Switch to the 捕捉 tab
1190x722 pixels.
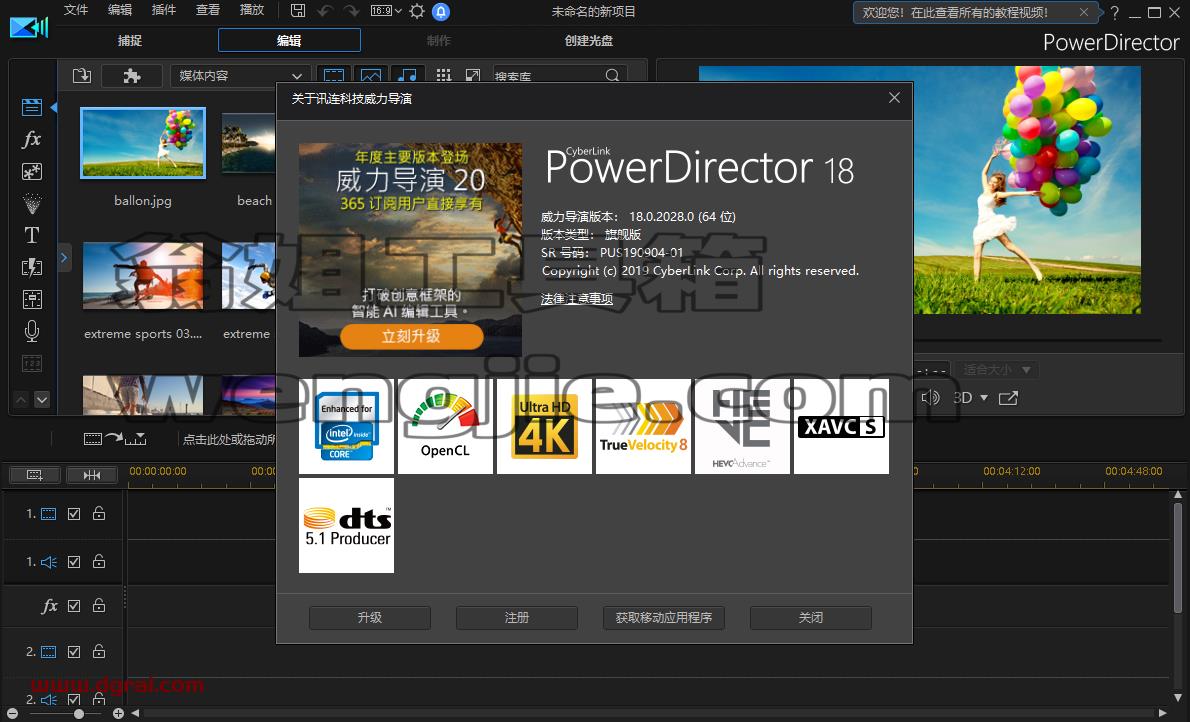[130, 40]
